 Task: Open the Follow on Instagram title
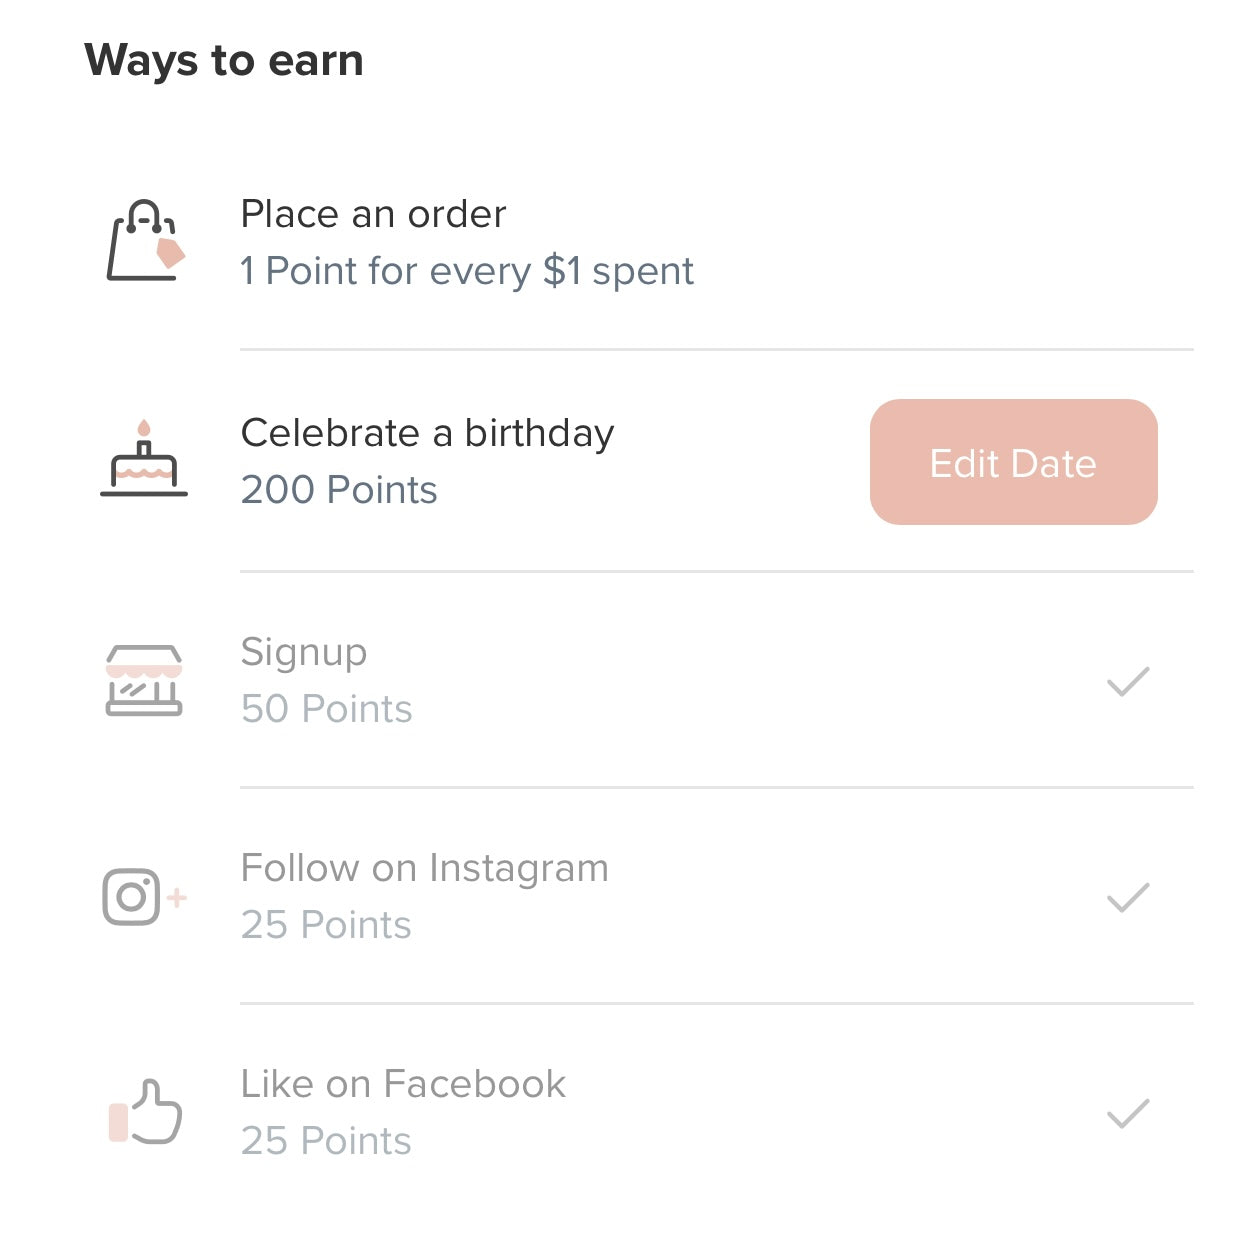click(424, 869)
